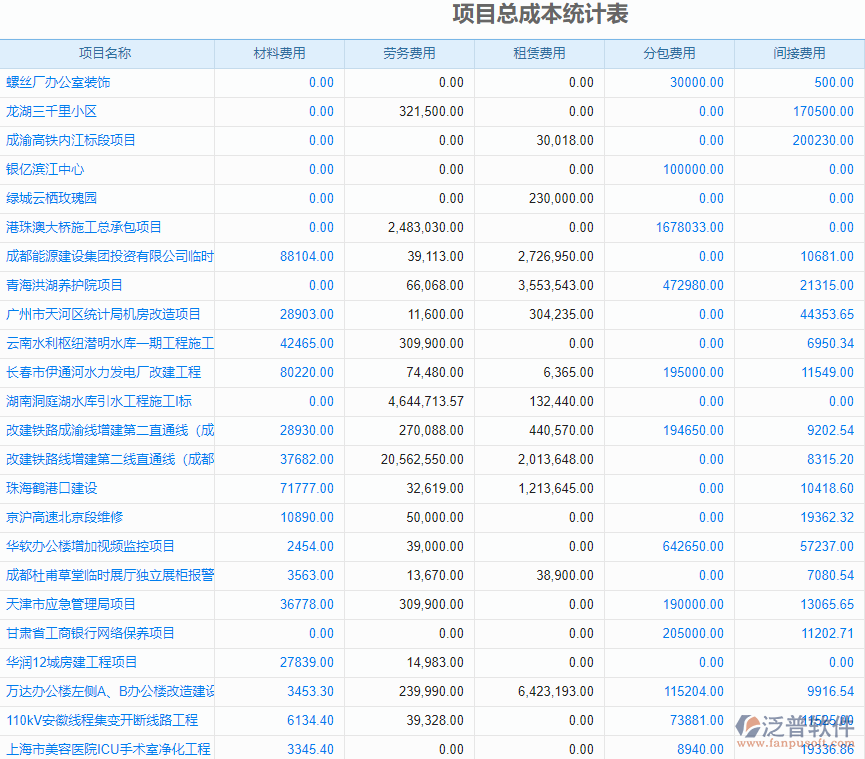Select the 港珠澳大桥施工总承包项目 project link
This screenshot has width=865, height=759.
(84, 227)
